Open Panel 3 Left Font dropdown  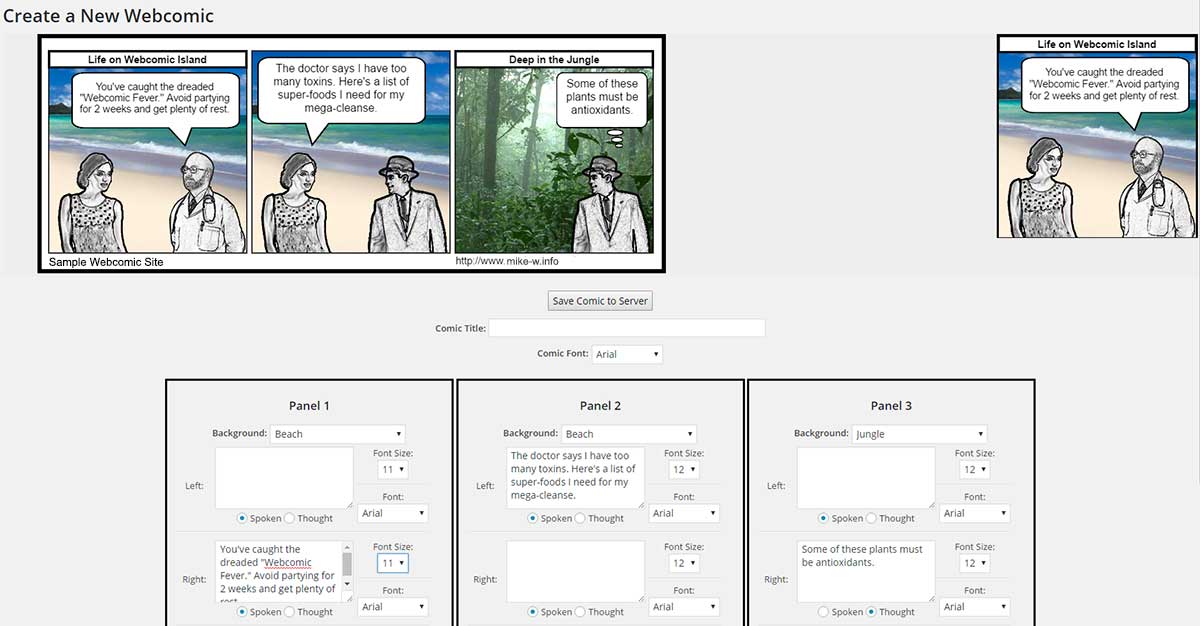click(x=975, y=513)
